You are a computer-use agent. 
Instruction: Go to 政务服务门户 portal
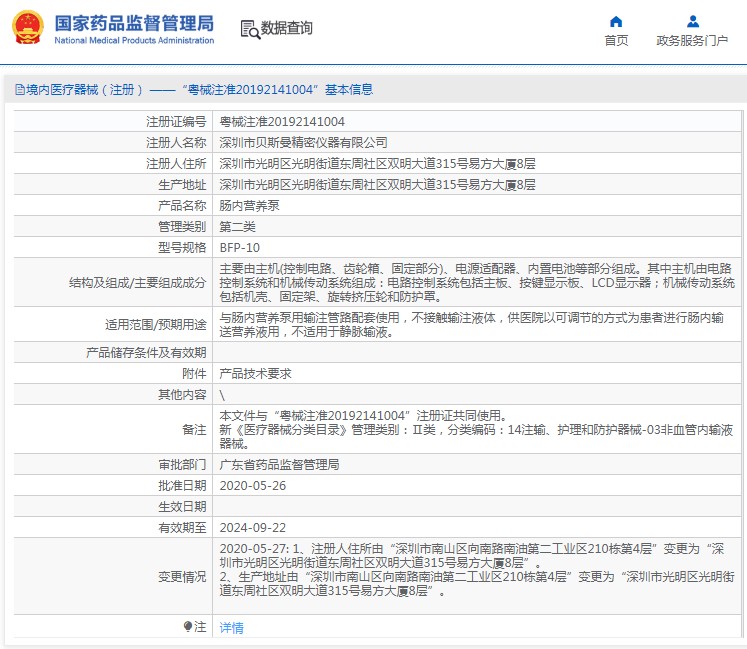[692, 41]
